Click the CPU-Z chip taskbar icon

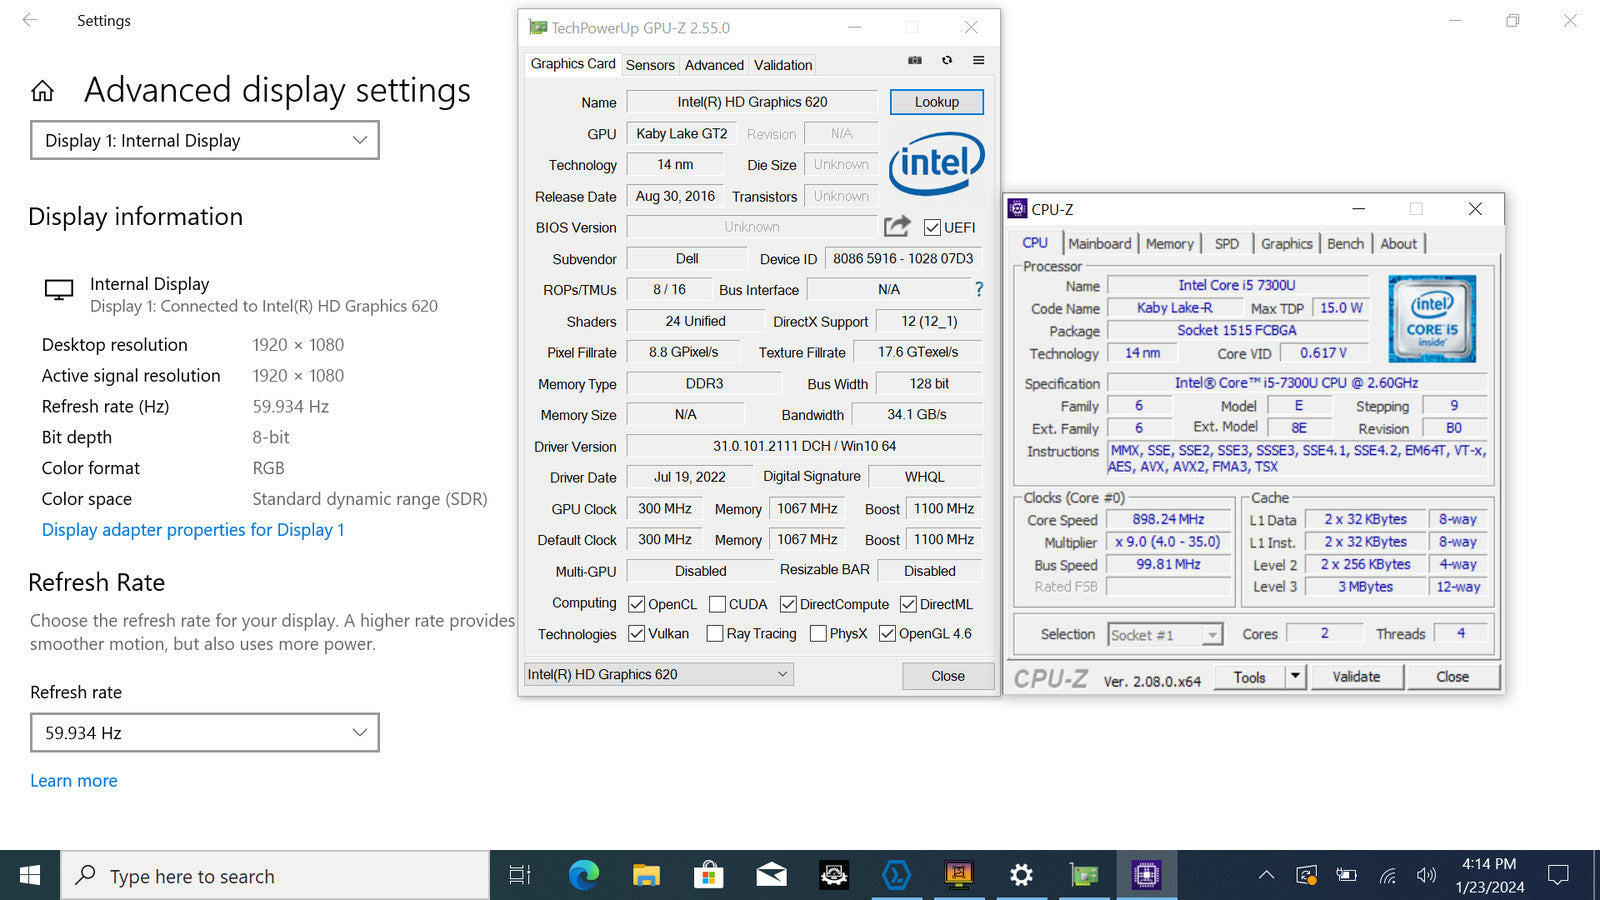pyautogui.click(x=1146, y=876)
